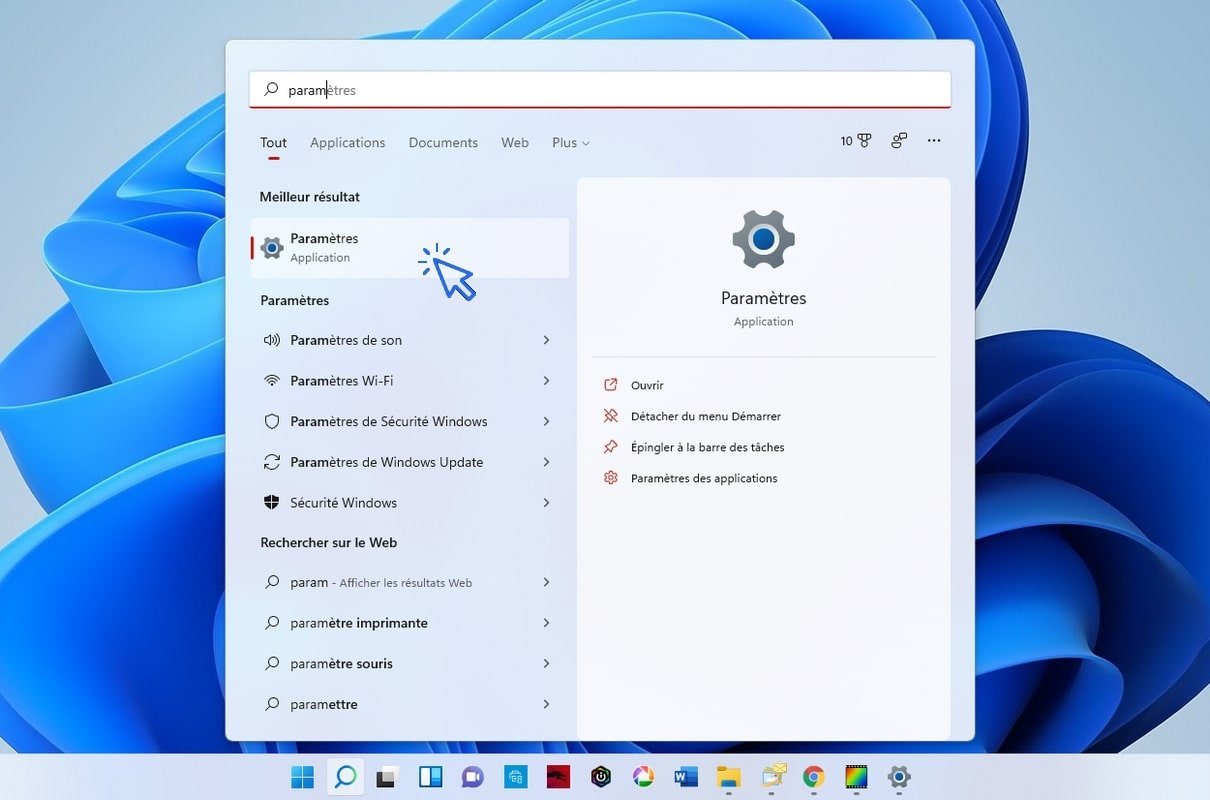
Task: Click the search box input field
Action: [x=600, y=89]
